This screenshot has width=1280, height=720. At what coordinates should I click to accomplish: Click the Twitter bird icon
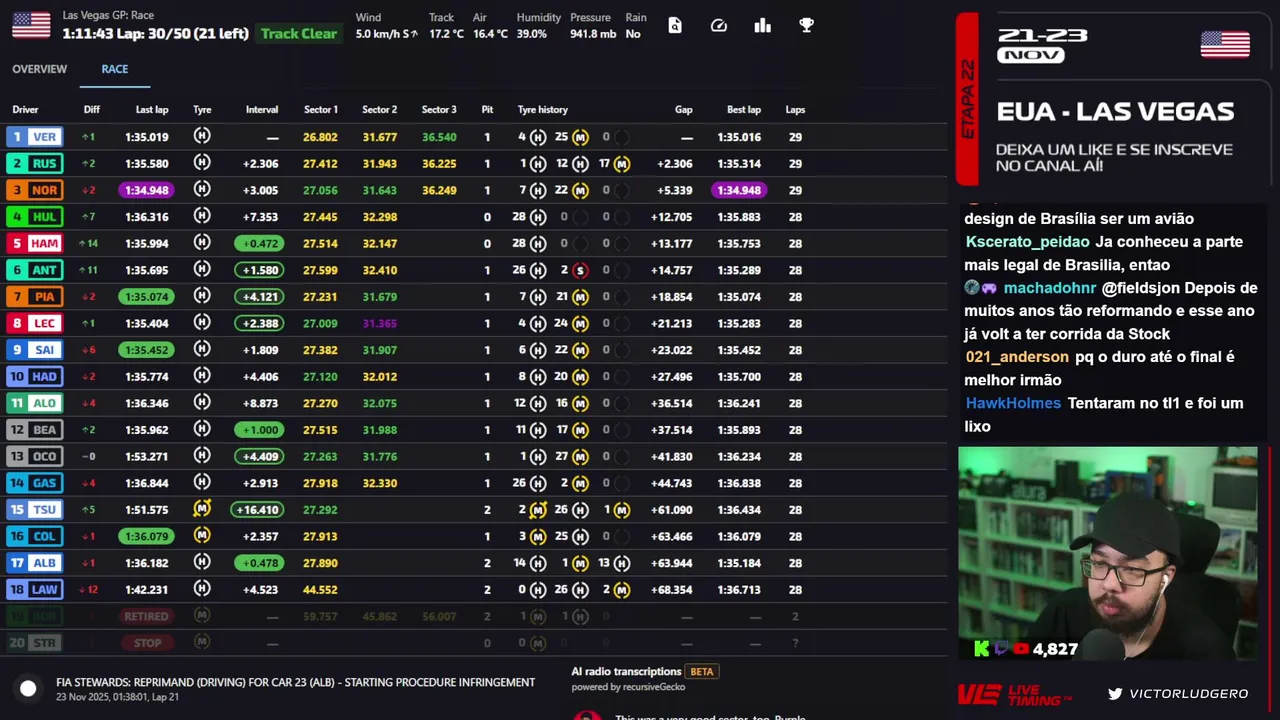1115,694
